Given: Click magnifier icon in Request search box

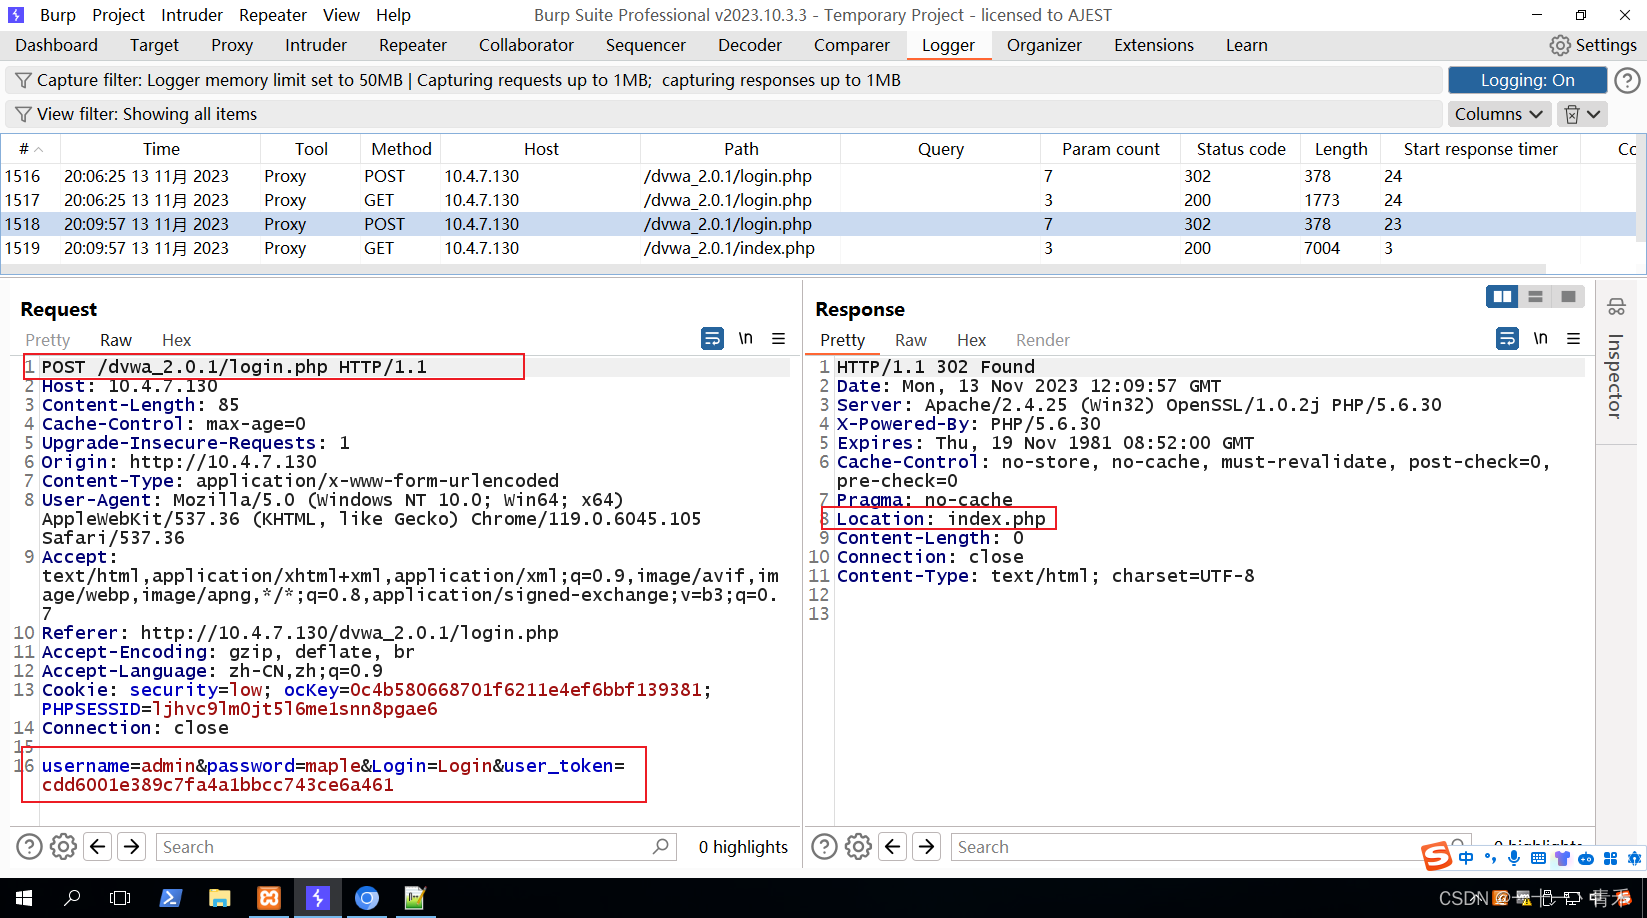Looking at the screenshot, I should pos(660,847).
